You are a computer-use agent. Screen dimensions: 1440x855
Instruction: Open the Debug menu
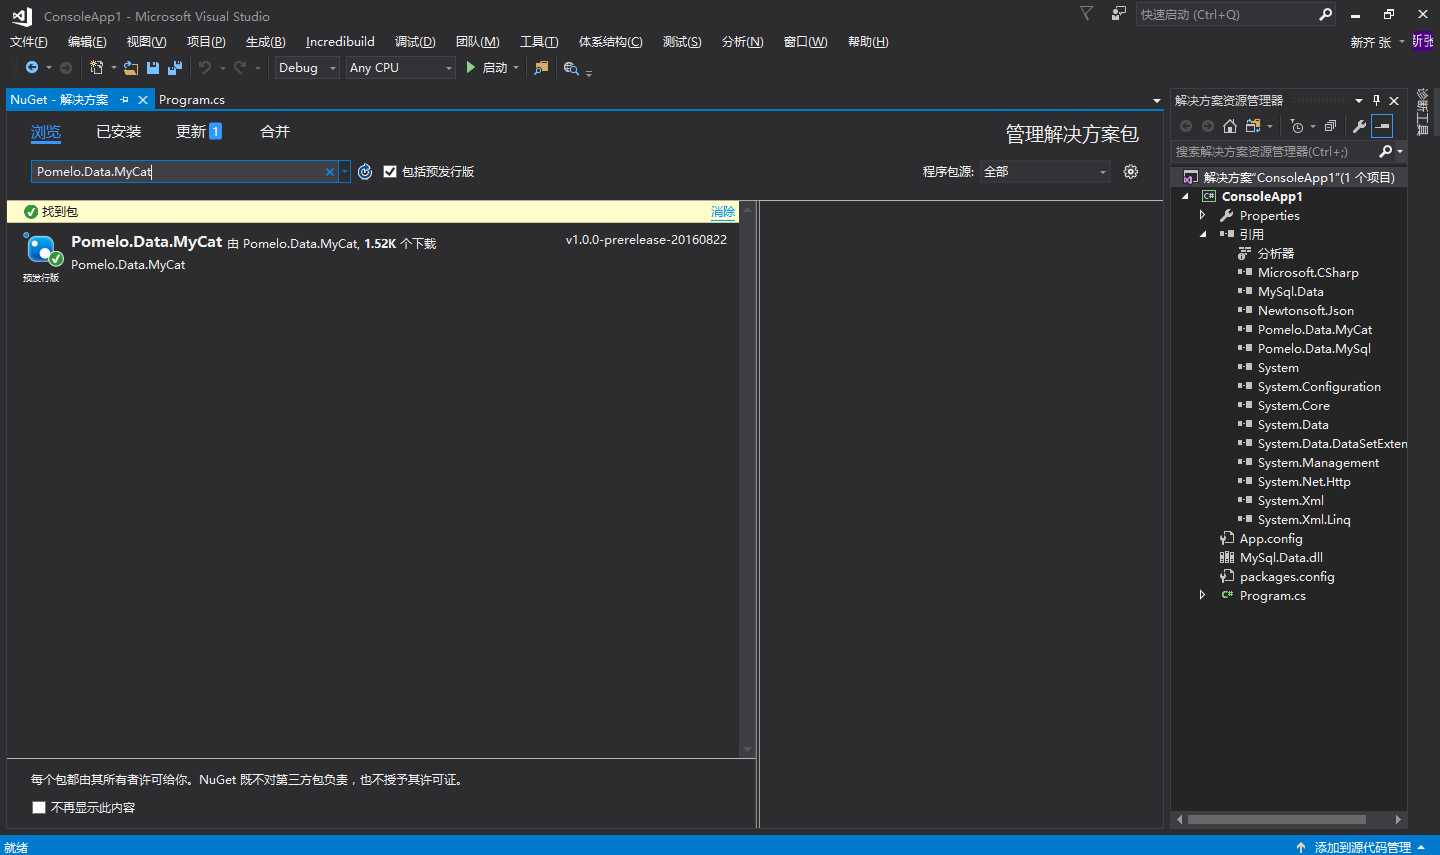tap(415, 42)
